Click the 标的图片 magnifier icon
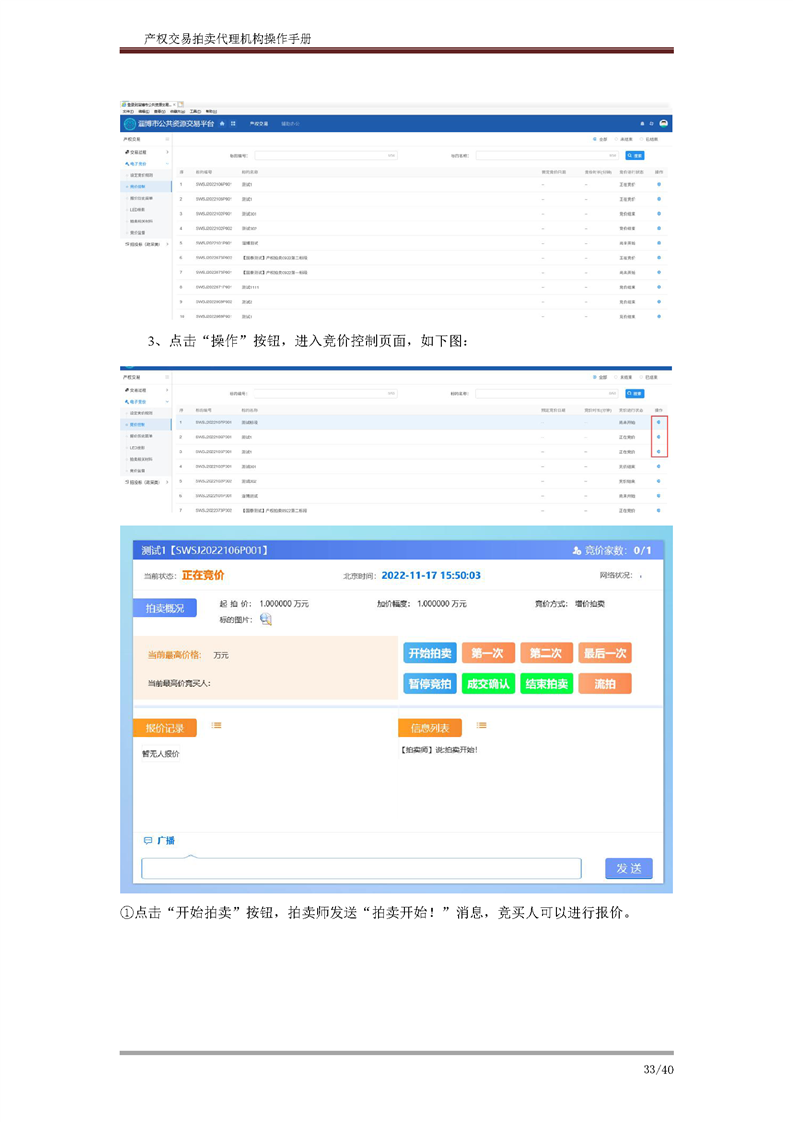This screenshot has width=793, height=1122. pos(265,619)
